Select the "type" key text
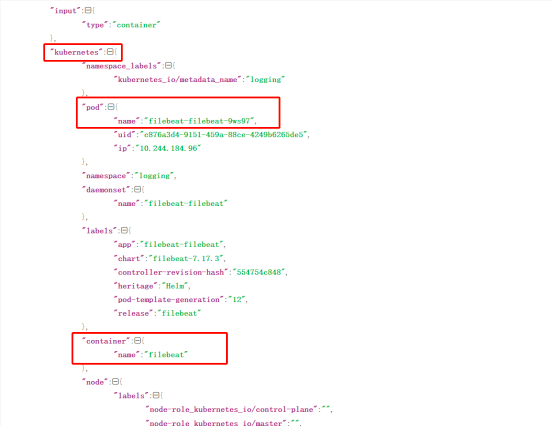Screen dimensions: 552x426 (95, 25)
